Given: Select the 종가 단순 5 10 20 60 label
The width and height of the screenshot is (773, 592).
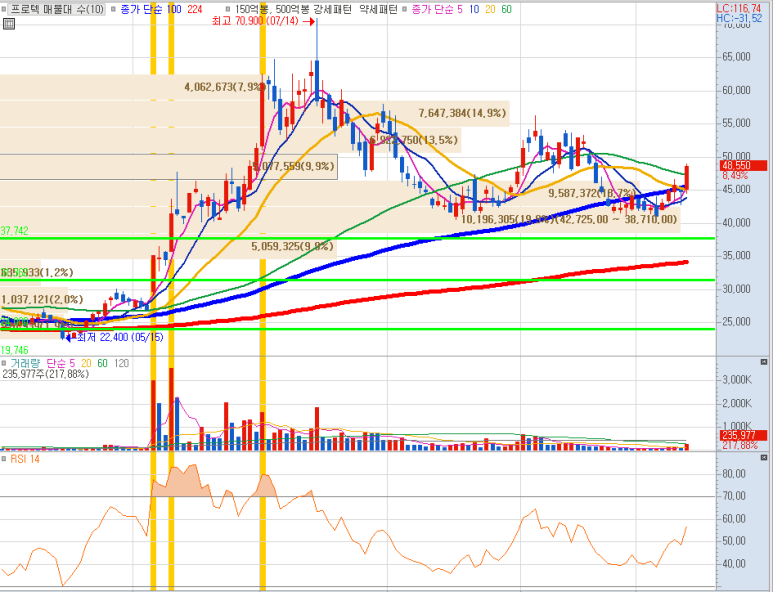Looking at the screenshot, I should [x=461, y=9].
